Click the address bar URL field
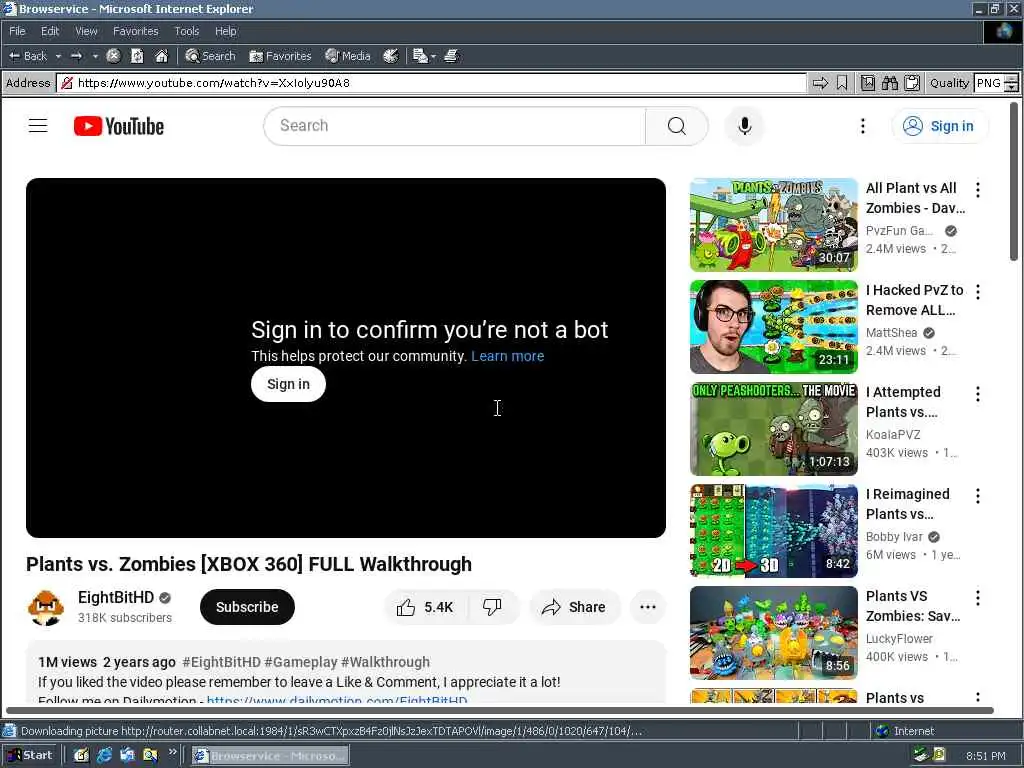The width and height of the screenshot is (1024, 768). coord(432,83)
